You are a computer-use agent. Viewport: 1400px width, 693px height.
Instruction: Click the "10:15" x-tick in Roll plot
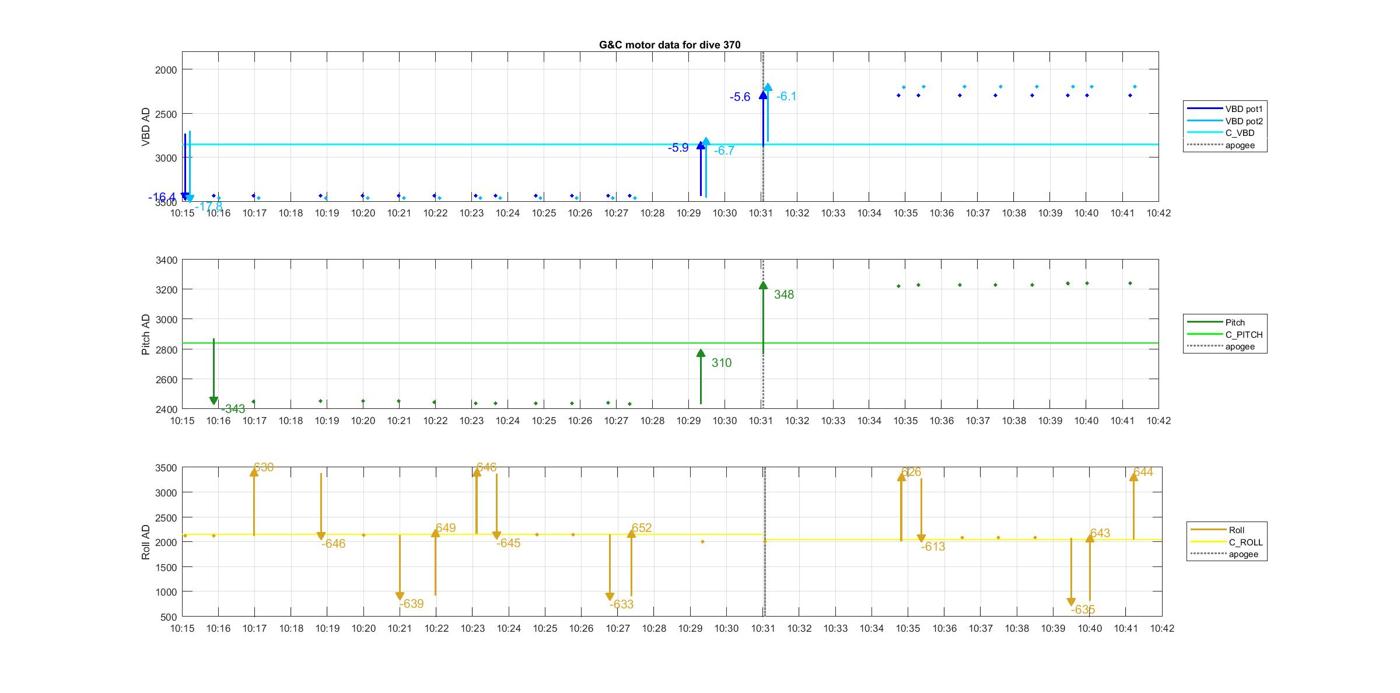[x=182, y=628]
